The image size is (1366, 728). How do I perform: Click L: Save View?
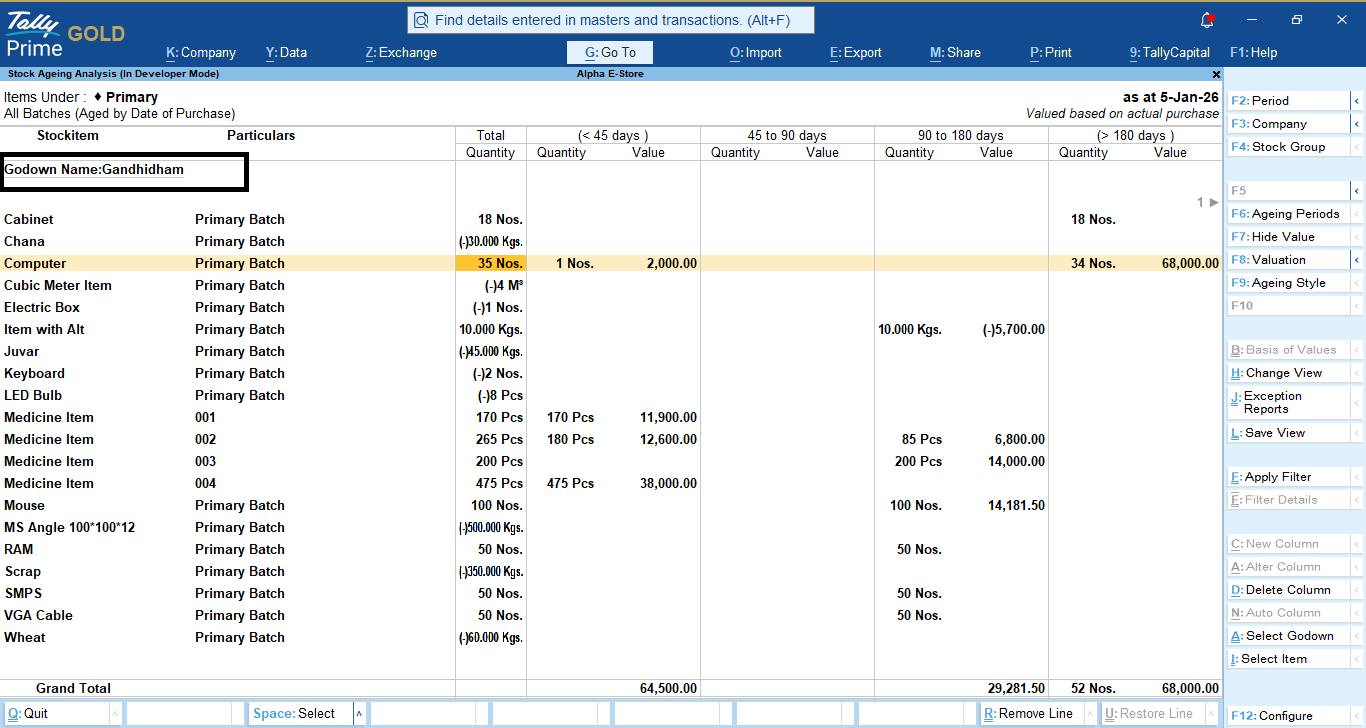[x=1288, y=433]
